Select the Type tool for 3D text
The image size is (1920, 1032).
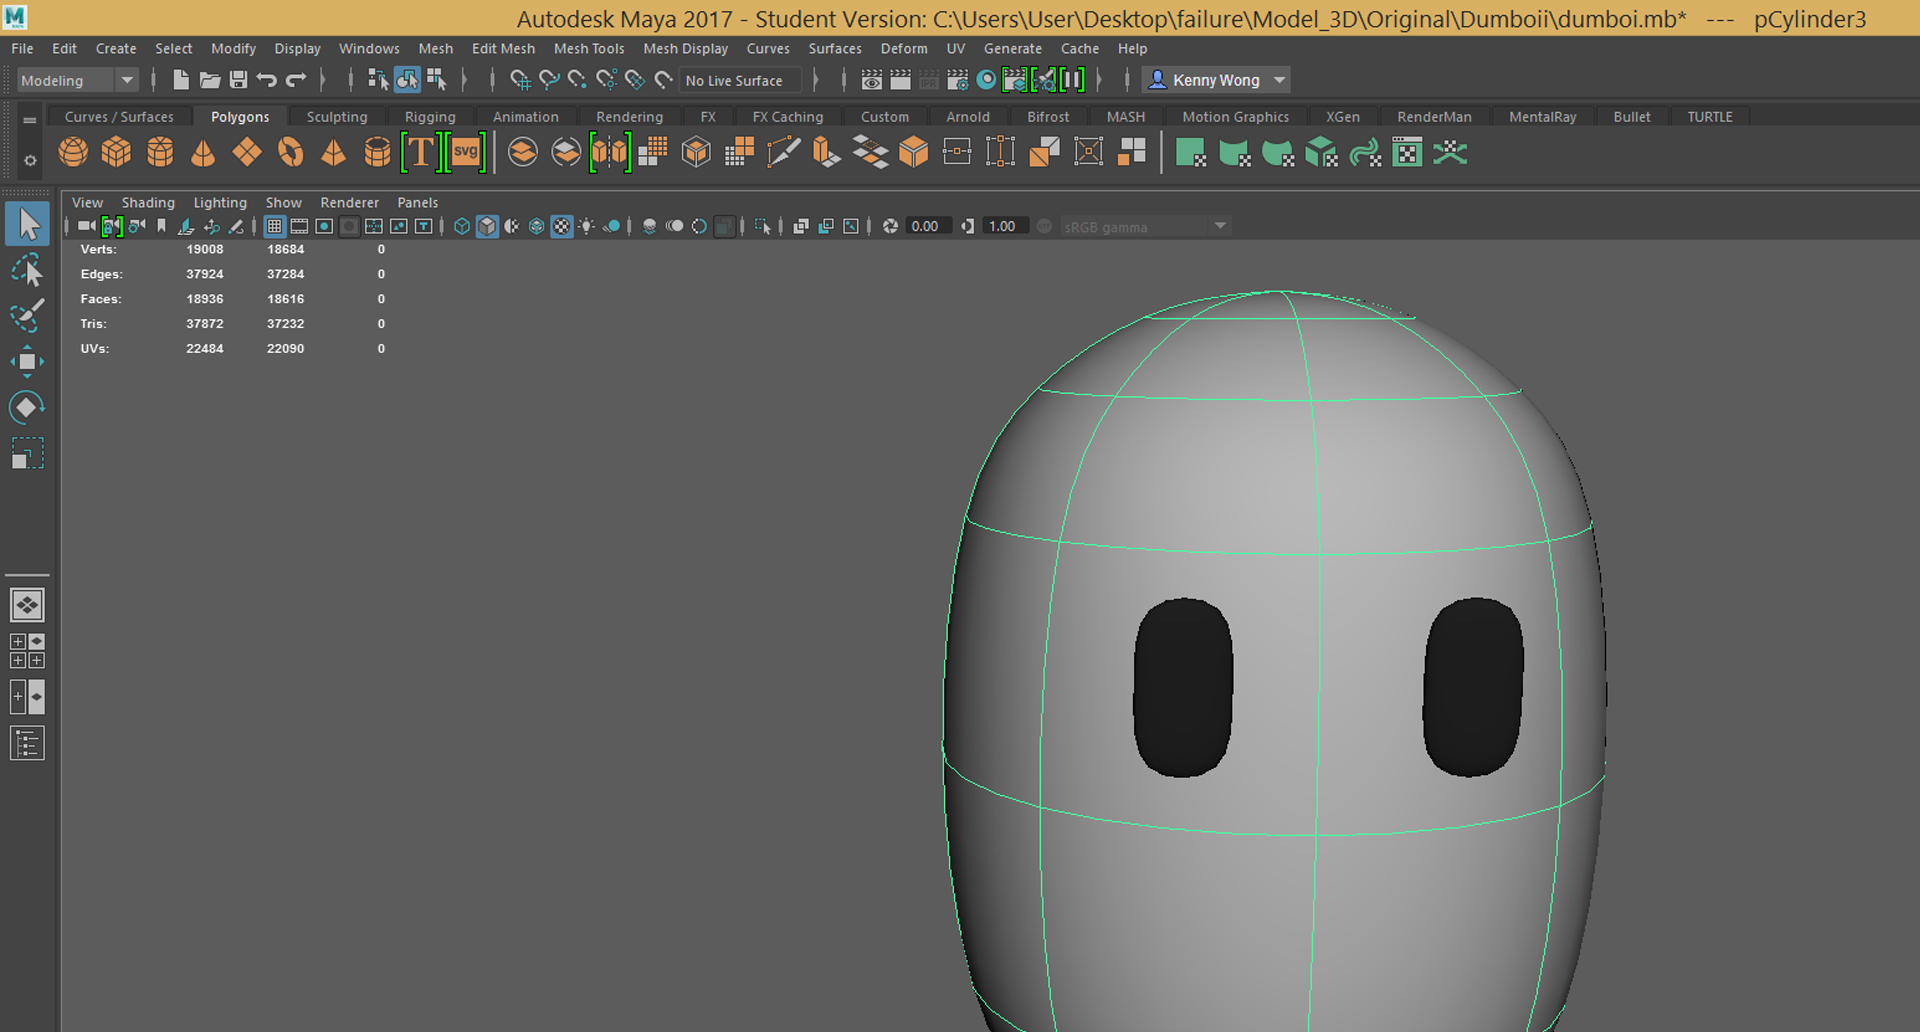420,151
